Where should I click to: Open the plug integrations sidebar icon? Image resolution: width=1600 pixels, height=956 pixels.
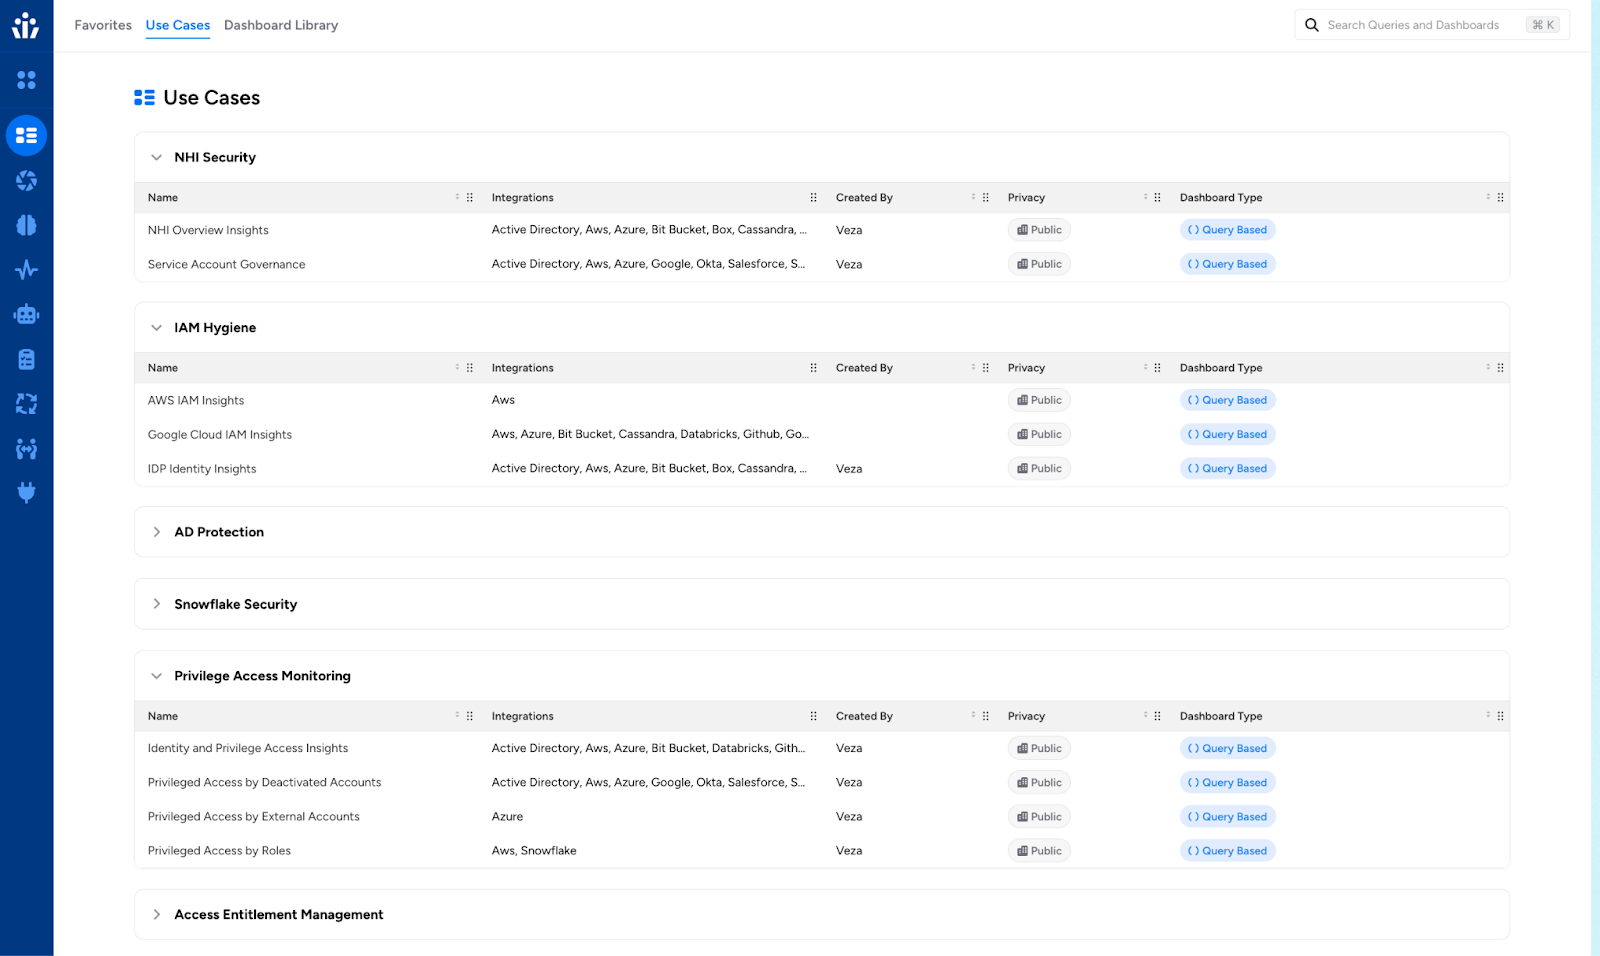tap(26, 492)
